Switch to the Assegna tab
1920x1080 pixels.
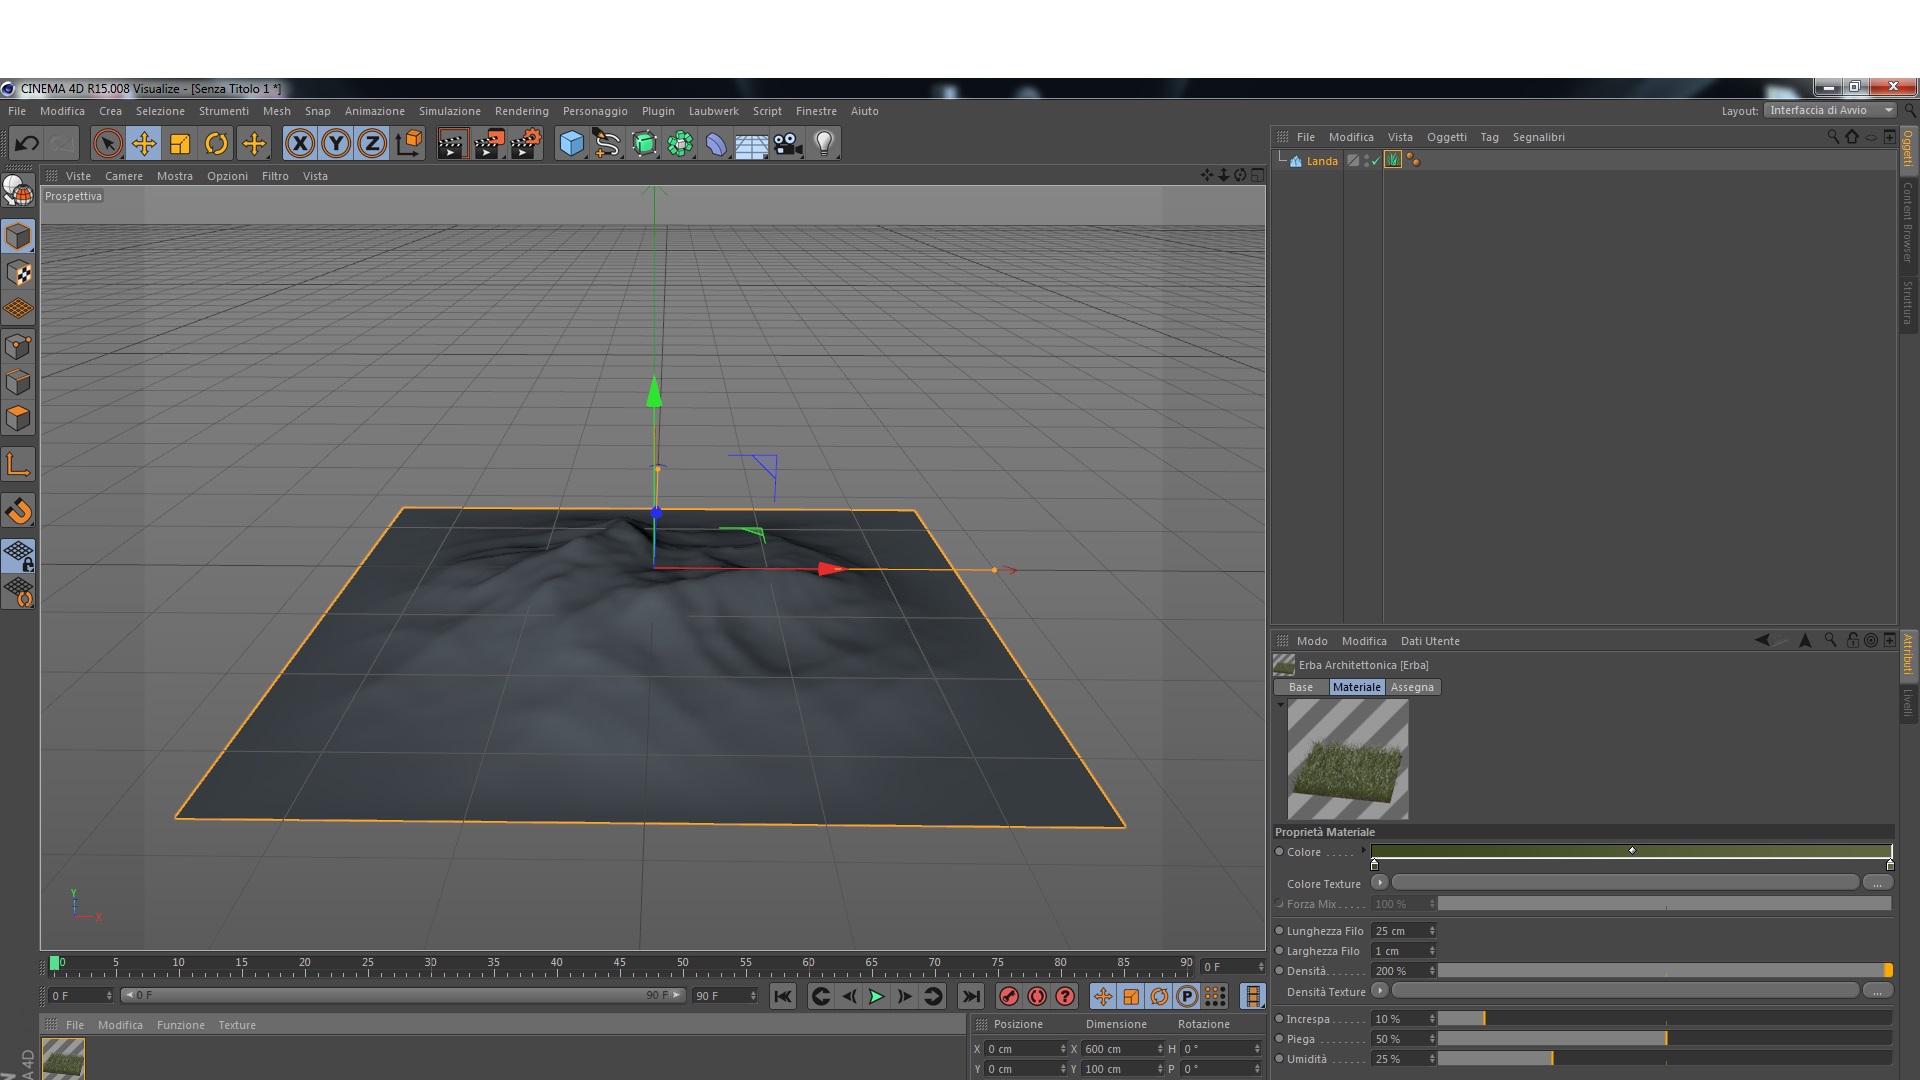(x=1411, y=687)
